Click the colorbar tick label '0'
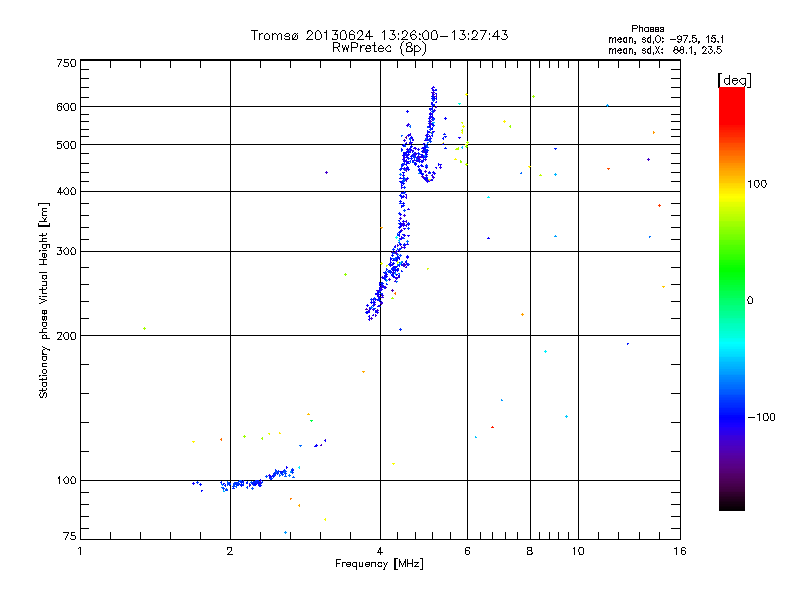The image size is (800, 600). pos(750,301)
